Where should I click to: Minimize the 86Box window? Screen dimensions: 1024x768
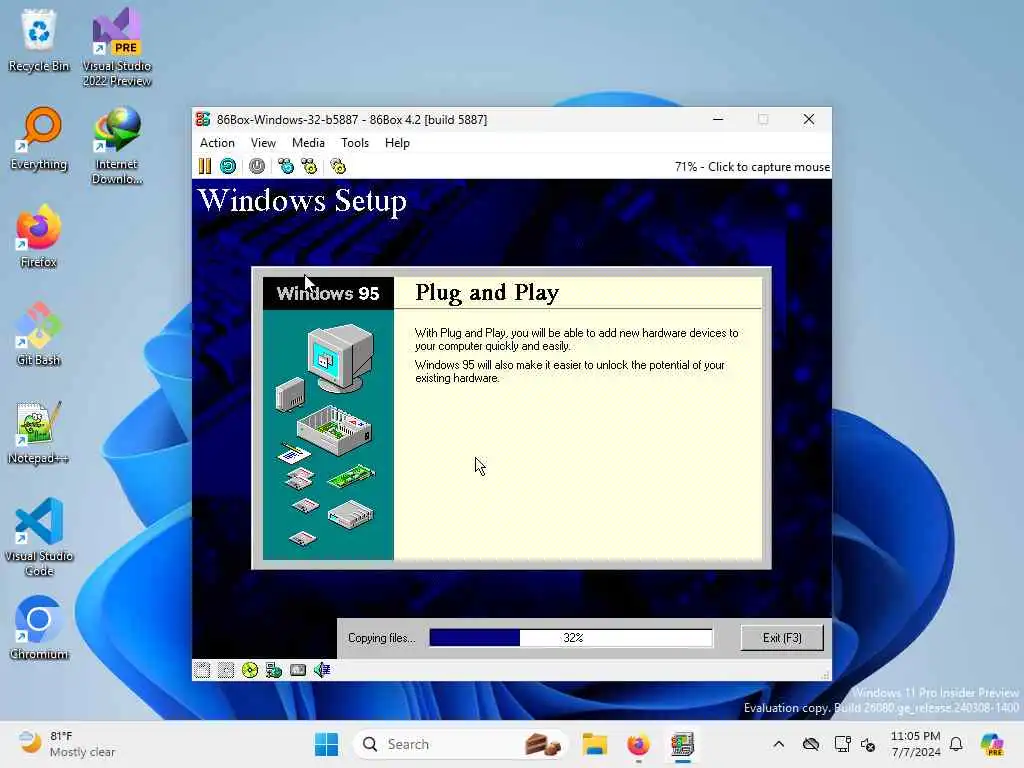click(718, 119)
